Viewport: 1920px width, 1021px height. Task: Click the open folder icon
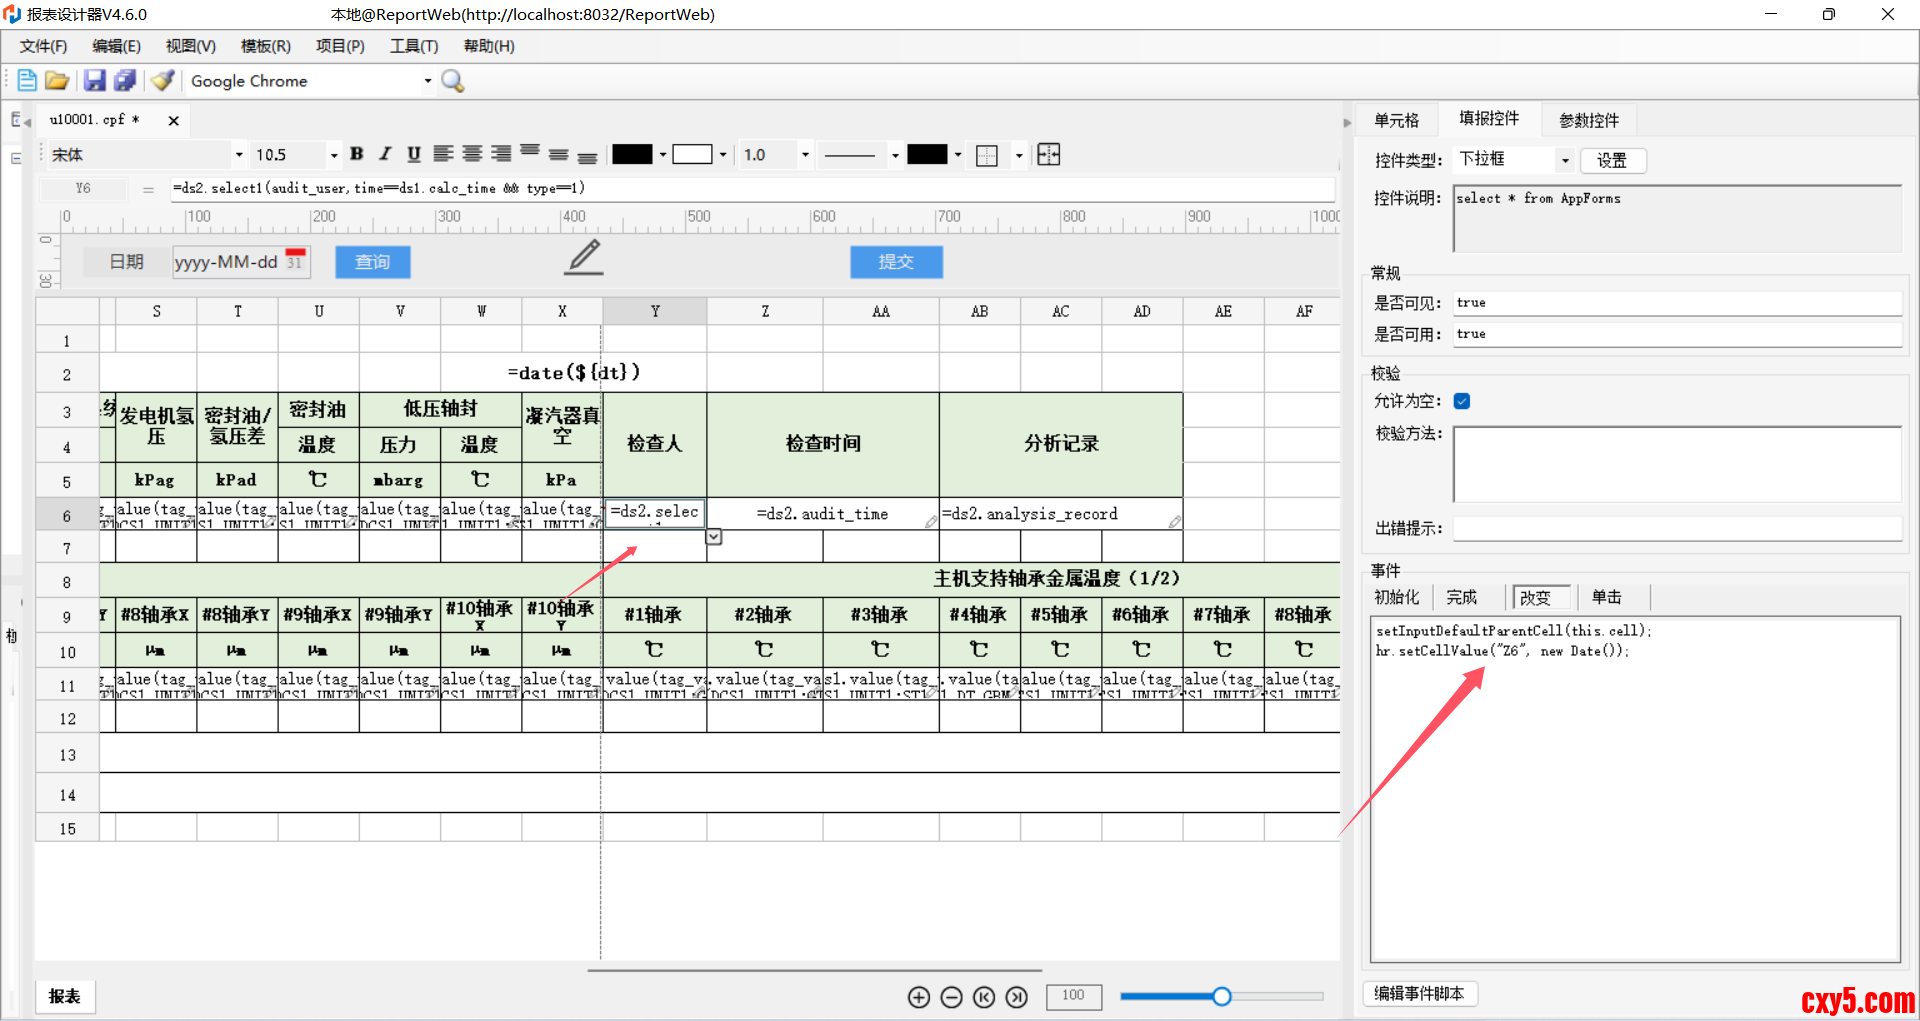(x=57, y=81)
